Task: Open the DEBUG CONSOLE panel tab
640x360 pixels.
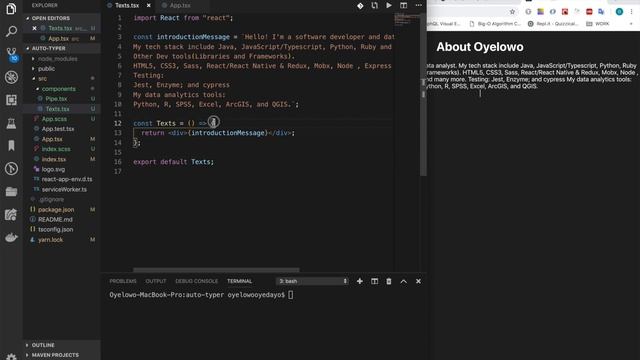Action: pos(196,281)
